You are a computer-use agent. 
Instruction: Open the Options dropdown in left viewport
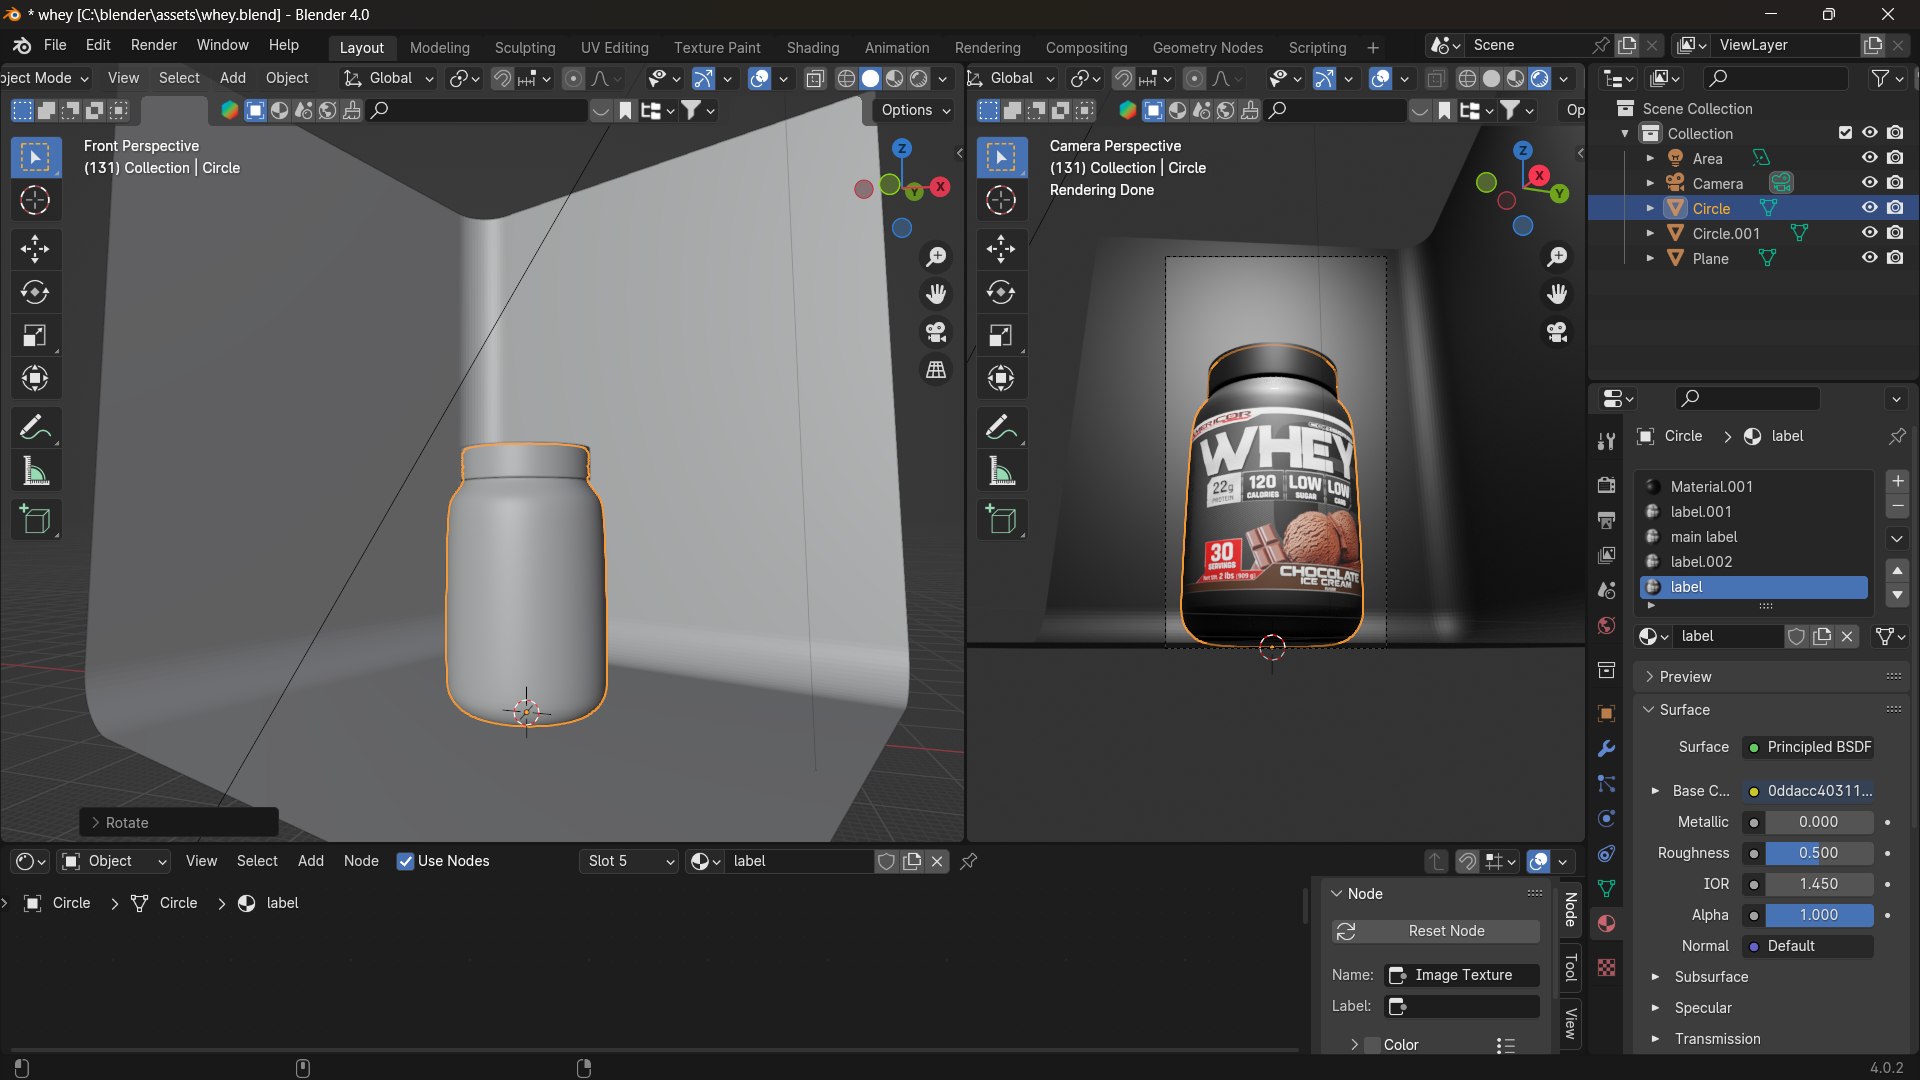[x=916, y=110]
